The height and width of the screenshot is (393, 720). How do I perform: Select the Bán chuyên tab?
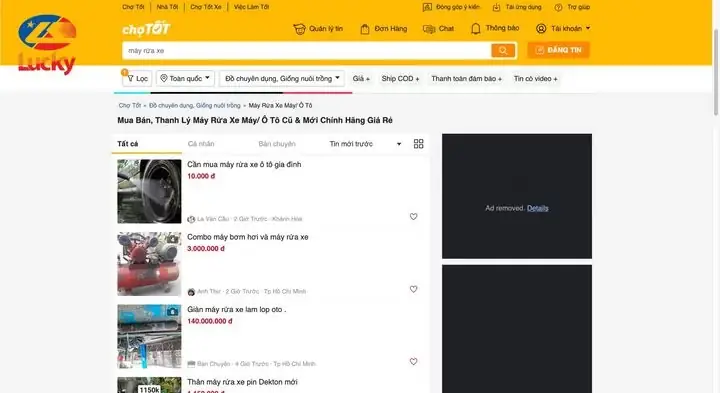click(277, 144)
